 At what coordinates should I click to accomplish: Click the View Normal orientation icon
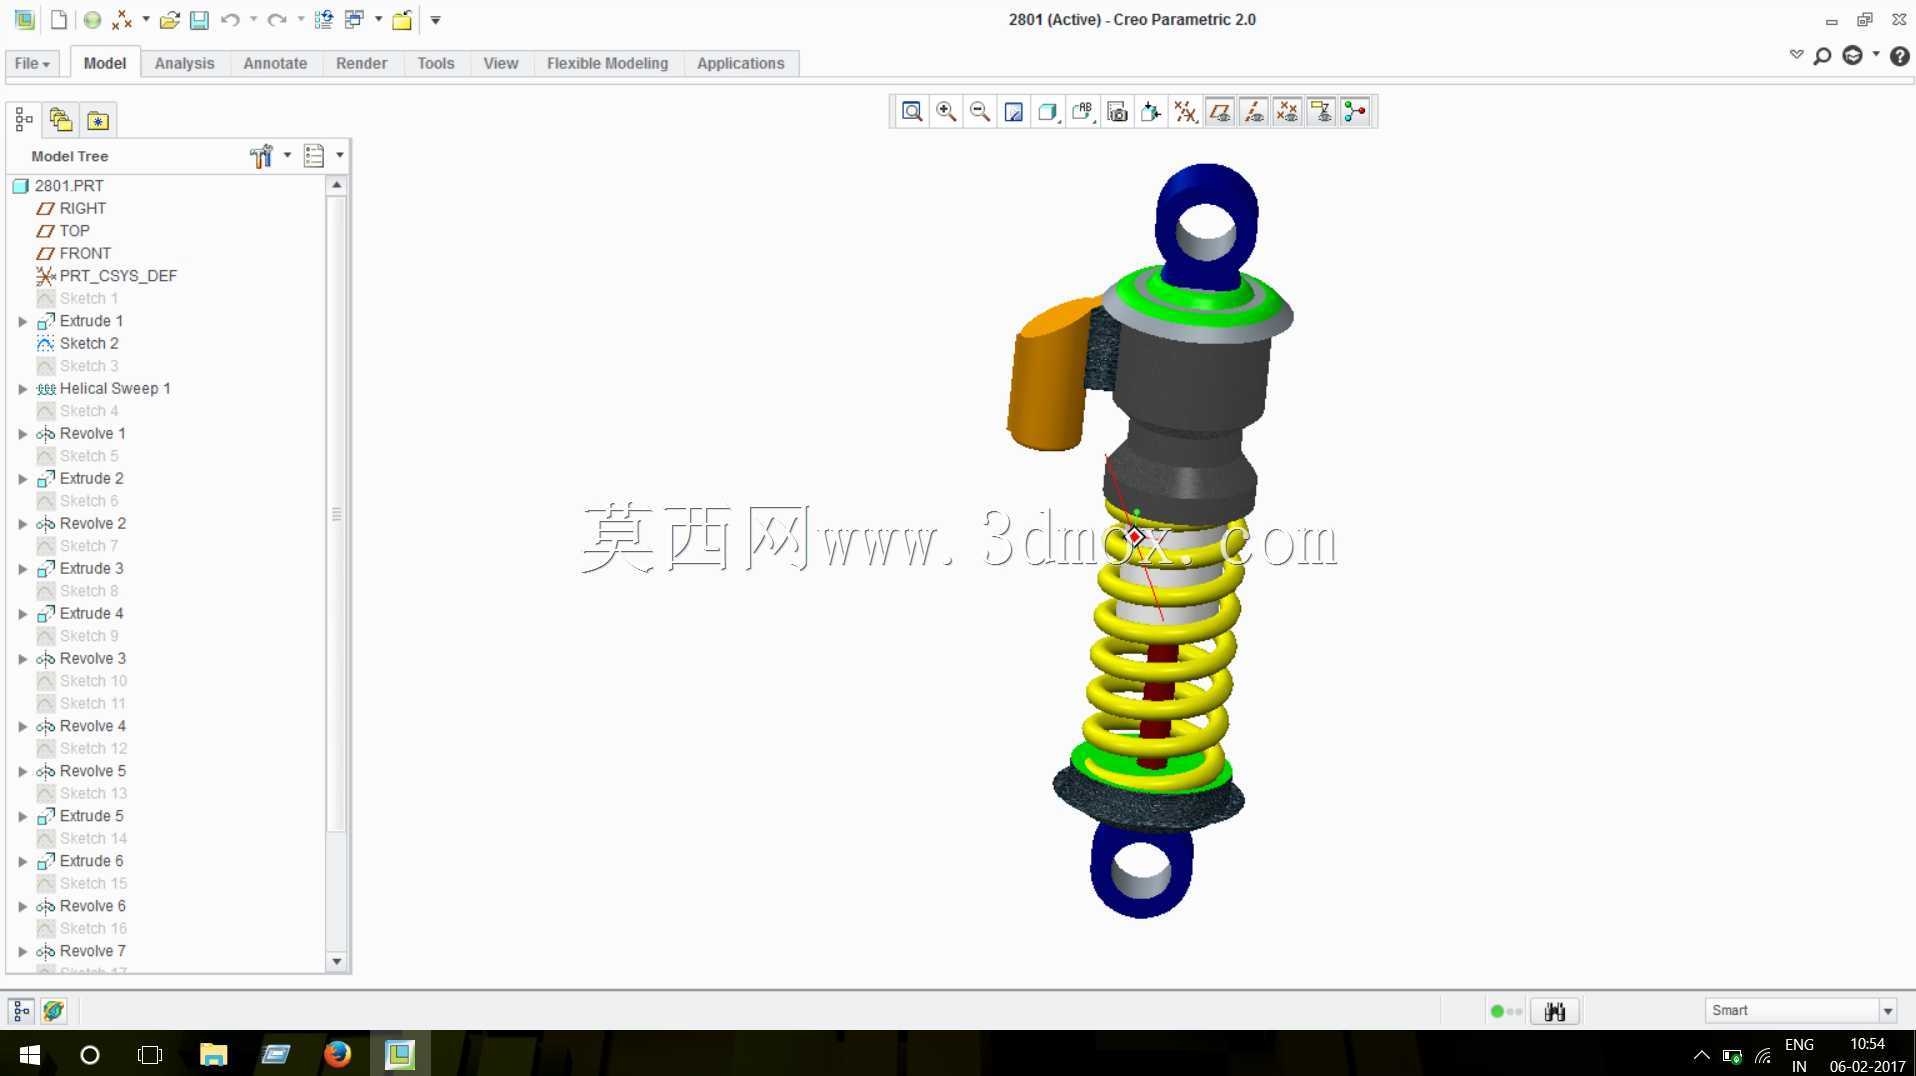[1151, 111]
